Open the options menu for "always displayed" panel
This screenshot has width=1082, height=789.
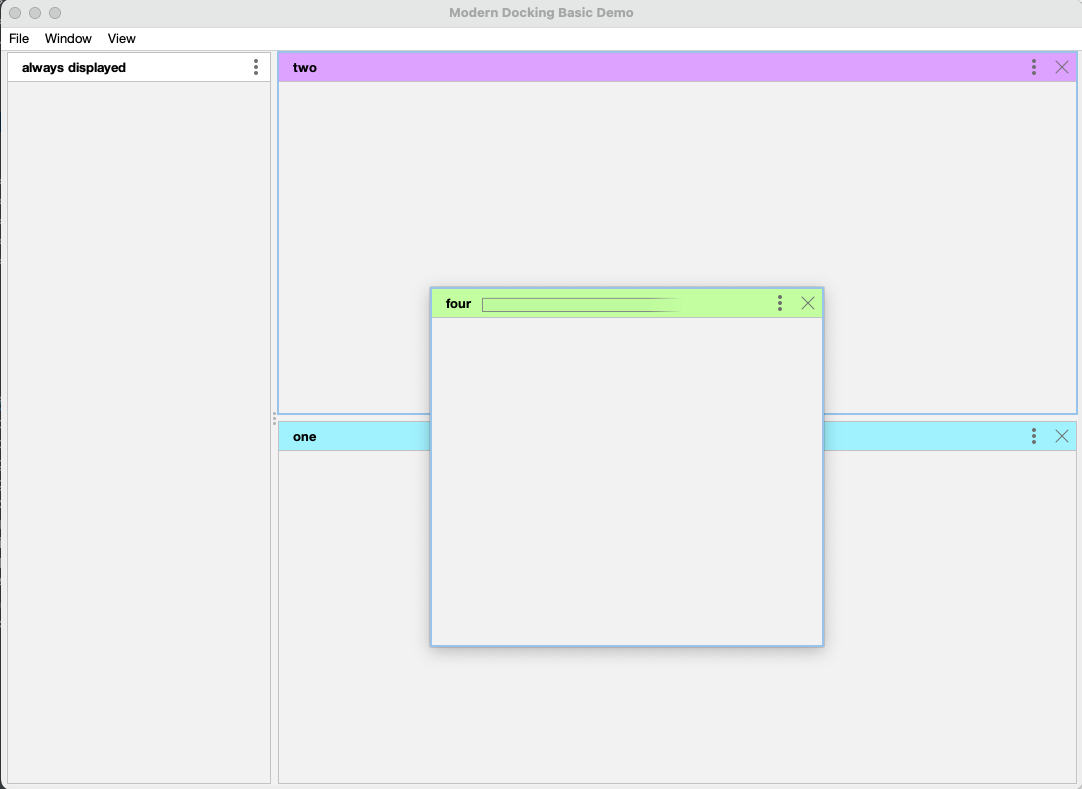coord(255,67)
